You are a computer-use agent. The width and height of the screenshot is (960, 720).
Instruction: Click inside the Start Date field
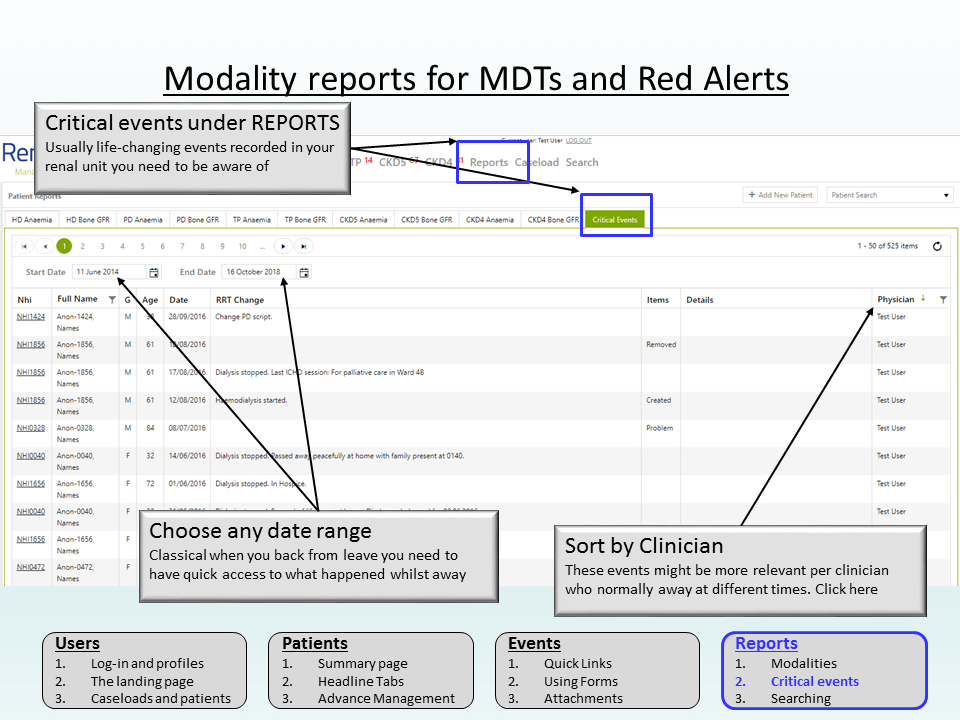tap(108, 272)
